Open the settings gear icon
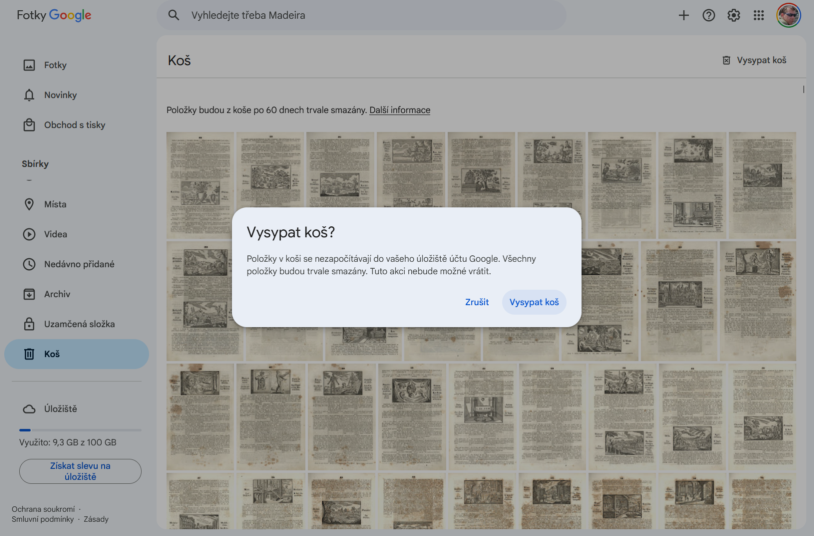The height and width of the screenshot is (536, 814). pyautogui.click(x=733, y=15)
